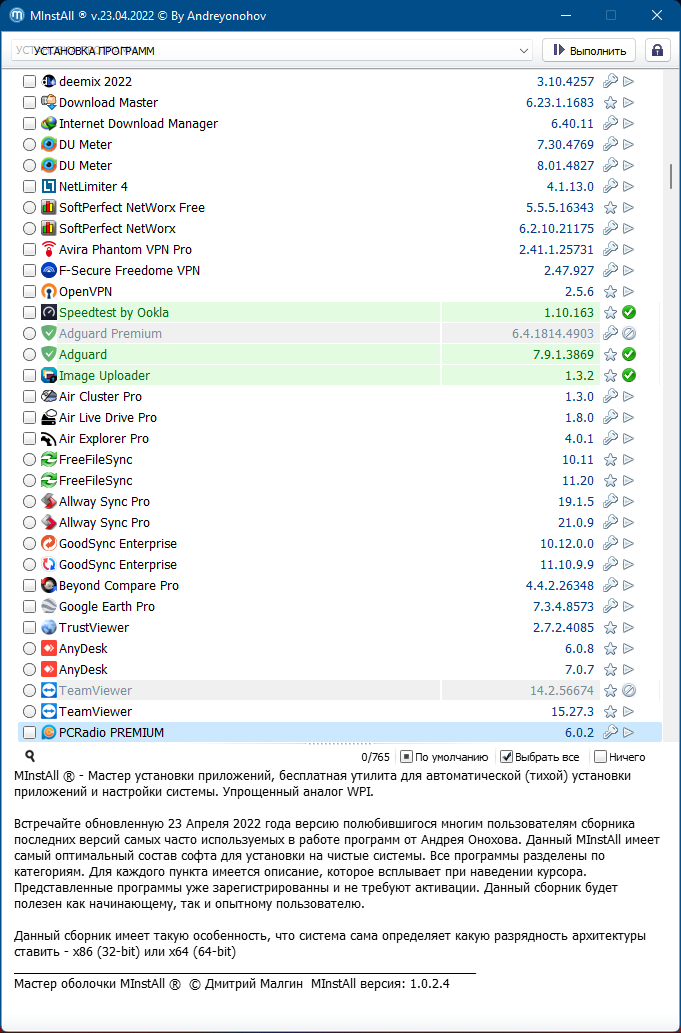The height and width of the screenshot is (1033, 681).
Task: Click the wrench icon for deemix 2022
Action: [611, 82]
